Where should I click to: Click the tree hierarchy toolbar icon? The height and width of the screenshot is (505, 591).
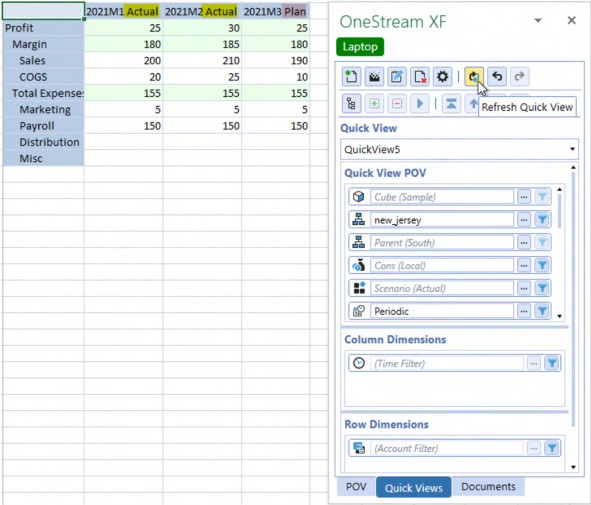point(351,103)
